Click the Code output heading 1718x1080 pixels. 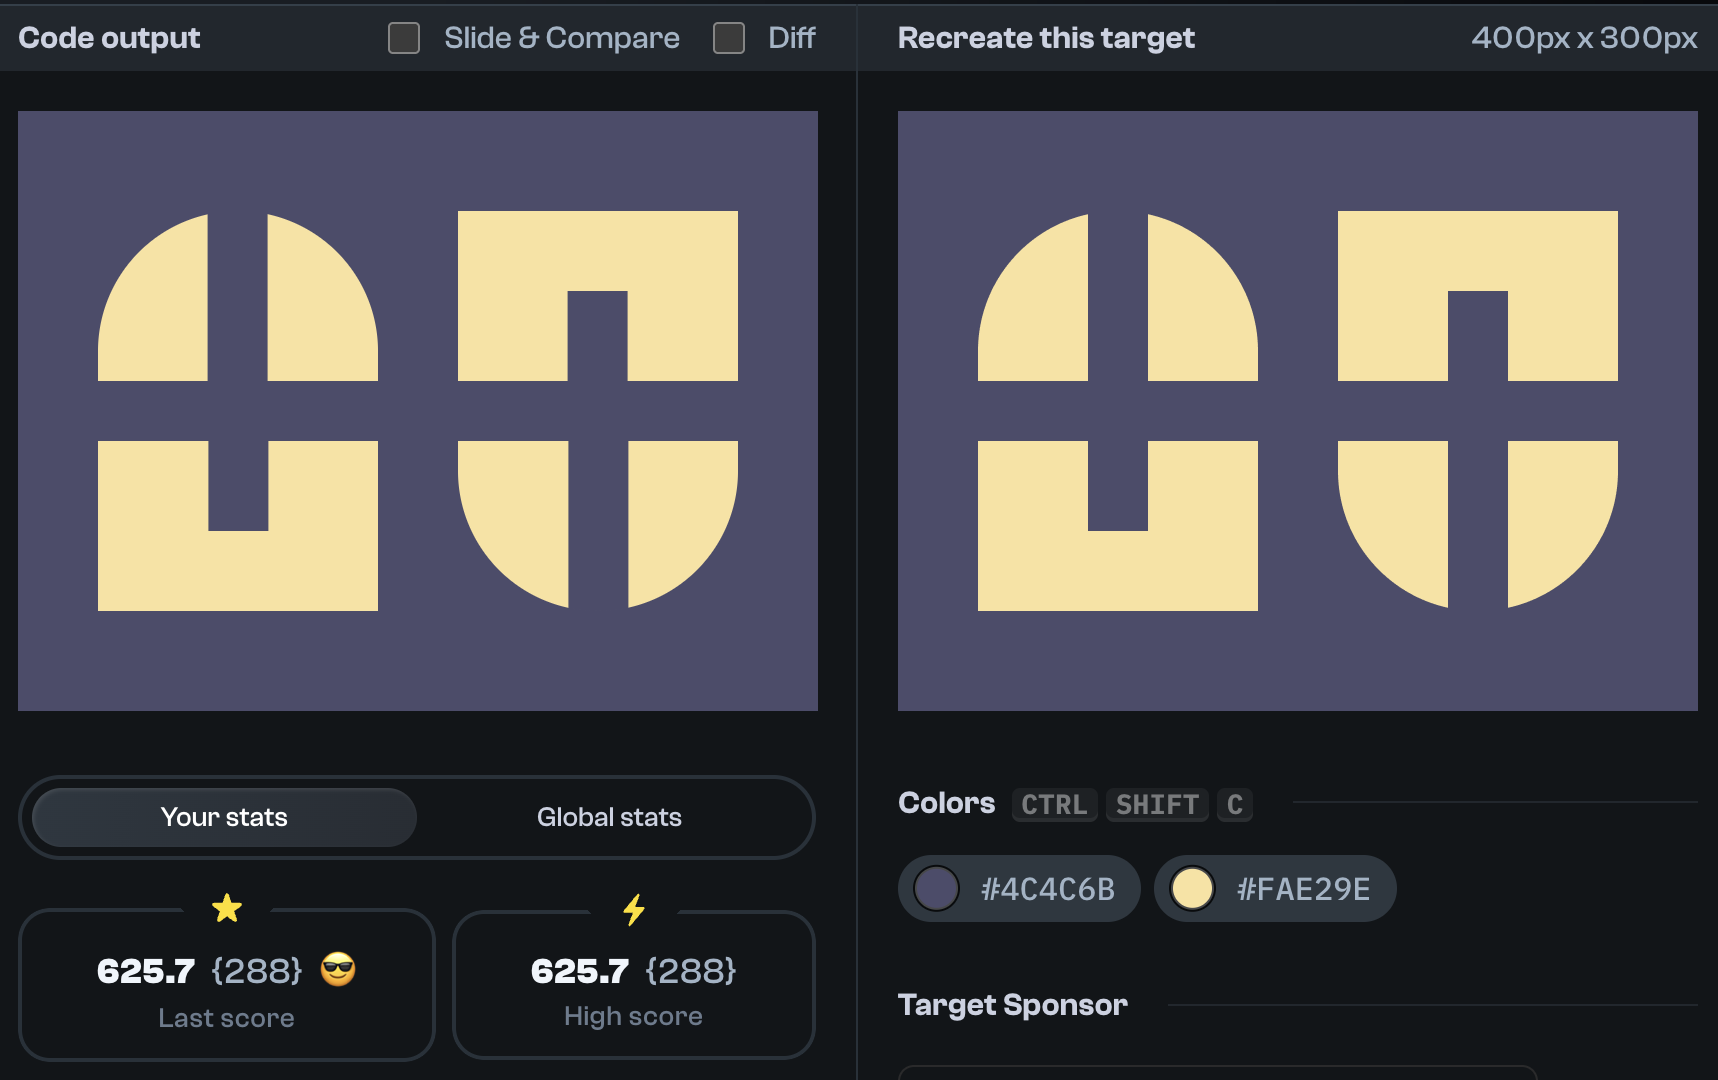(x=109, y=38)
